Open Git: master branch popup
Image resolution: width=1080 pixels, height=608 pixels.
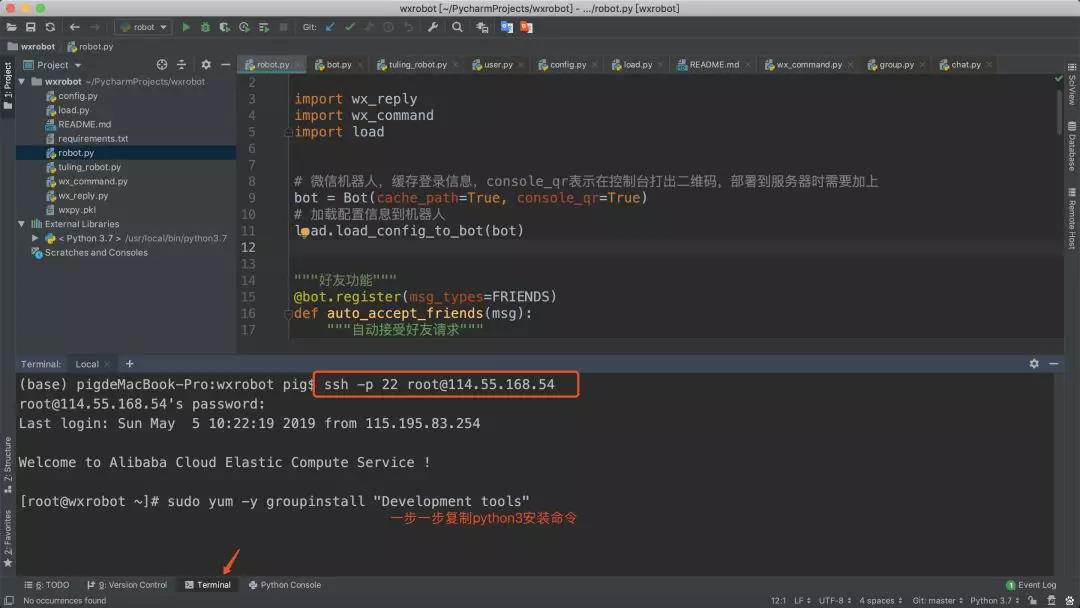[x=936, y=600]
